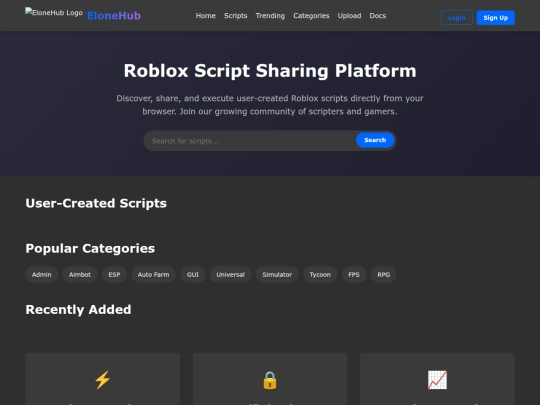
Task: Click the Roblox Script Sharing Platform title
Action: point(270,71)
